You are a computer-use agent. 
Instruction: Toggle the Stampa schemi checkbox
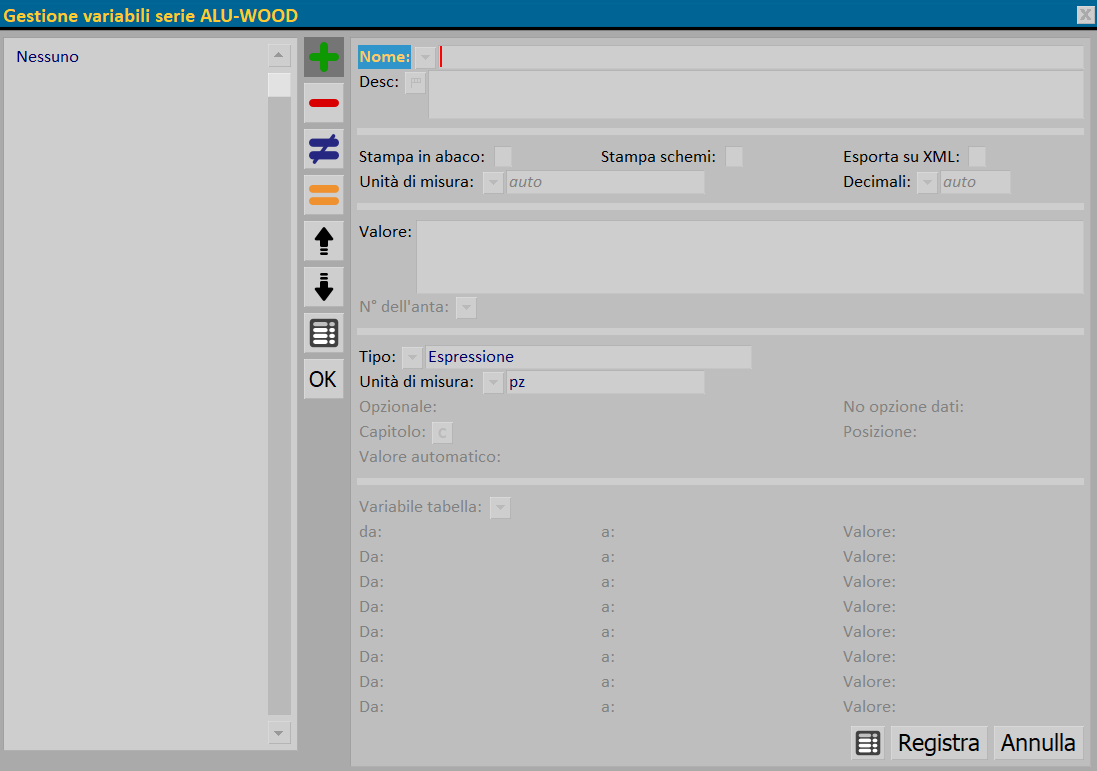tap(734, 157)
